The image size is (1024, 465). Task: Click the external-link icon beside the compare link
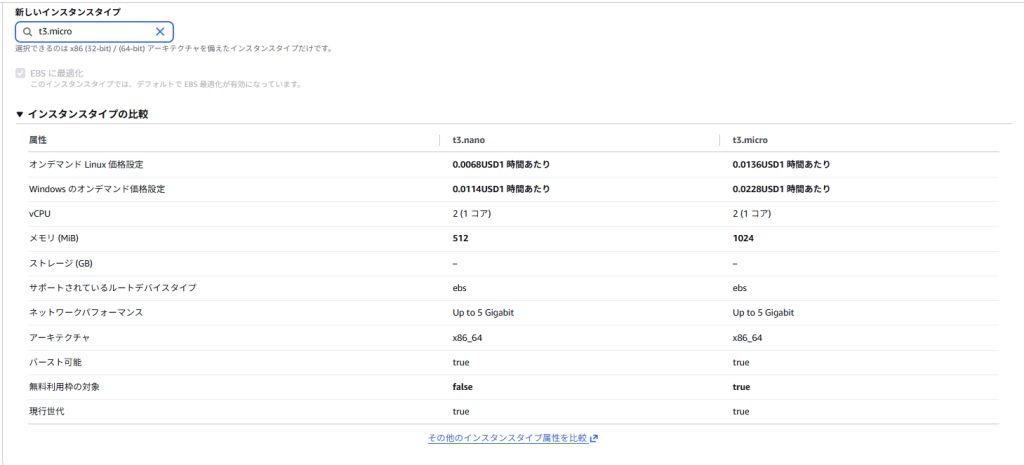click(x=594, y=438)
